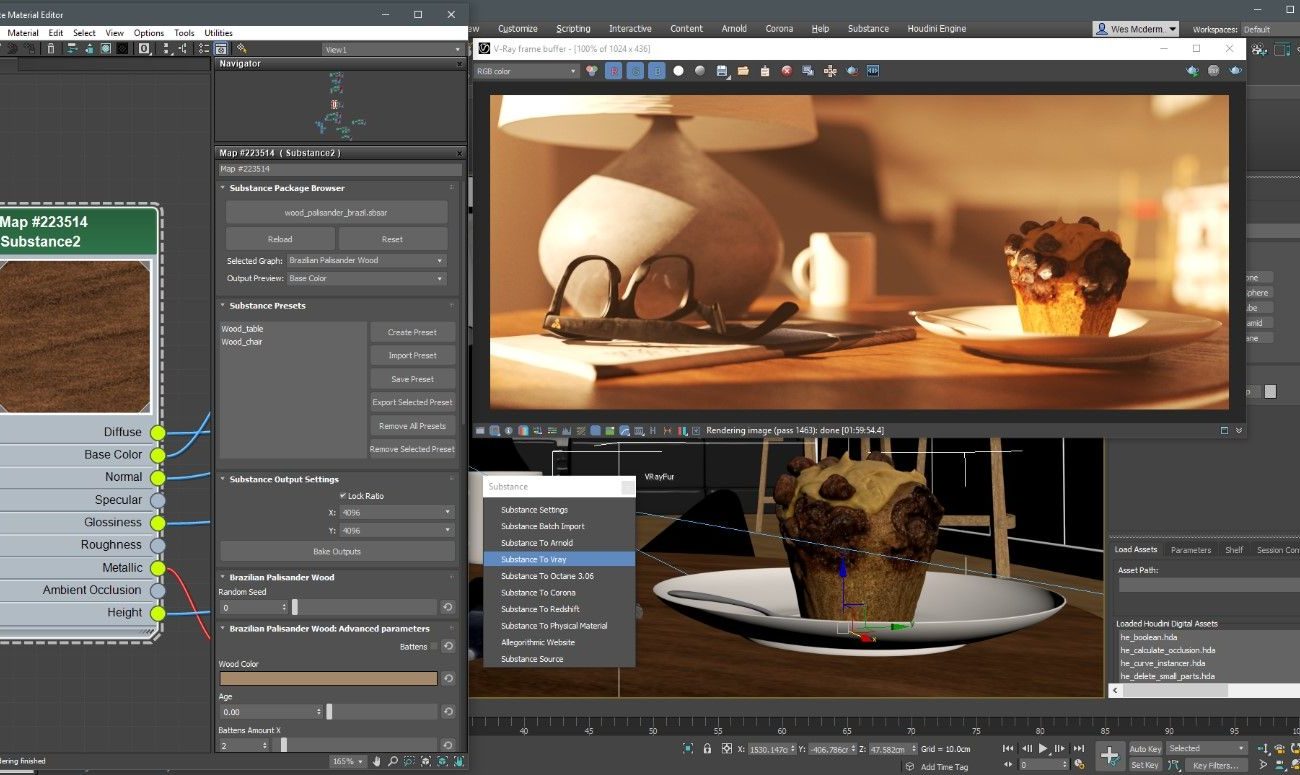Click the Create Preset button
The height and width of the screenshot is (775, 1300).
(x=412, y=332)
